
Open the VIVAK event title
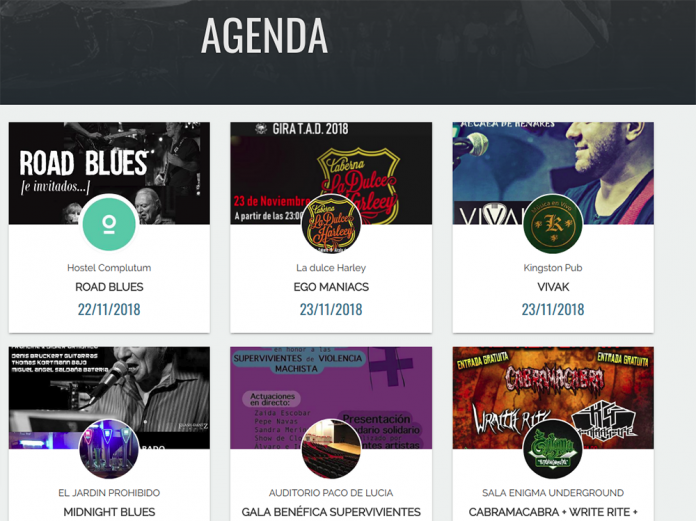(x=553, y=287)
